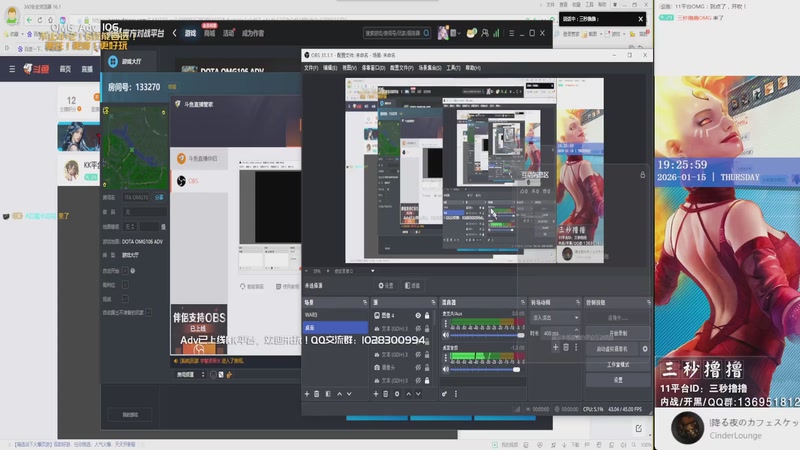Screen dimensions: 800x450
Task: Pop out the 混音器 dock panel
Action: point(522,303)
